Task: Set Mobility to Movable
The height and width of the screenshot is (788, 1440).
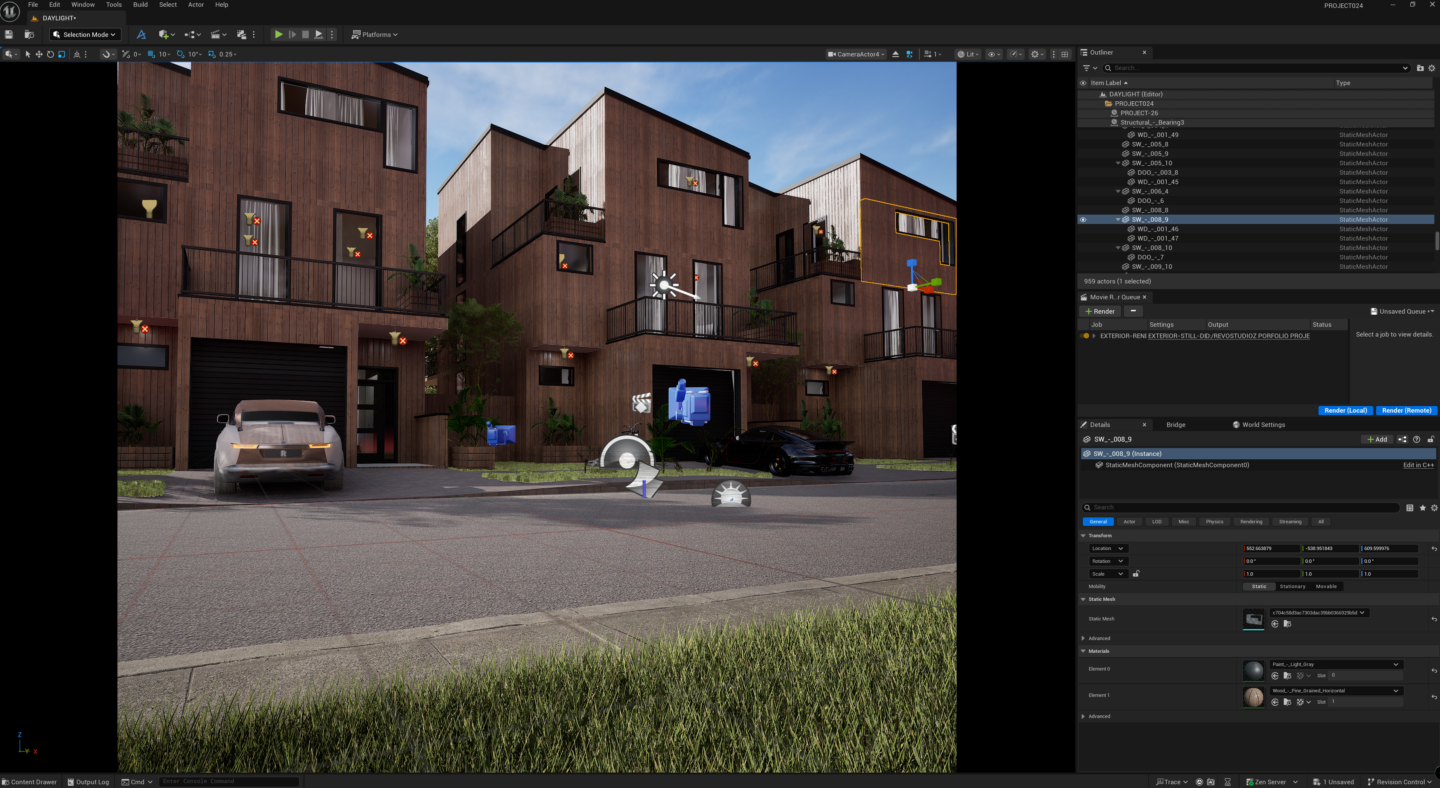Action: (x=1326, y=587)
